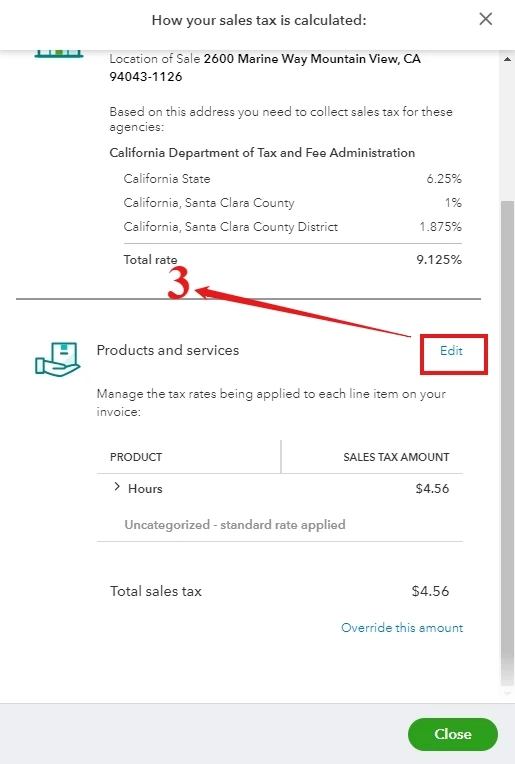This screenshot has width=515, height=764.
Task: Click the Hours product name
Action: pos(145,489)
